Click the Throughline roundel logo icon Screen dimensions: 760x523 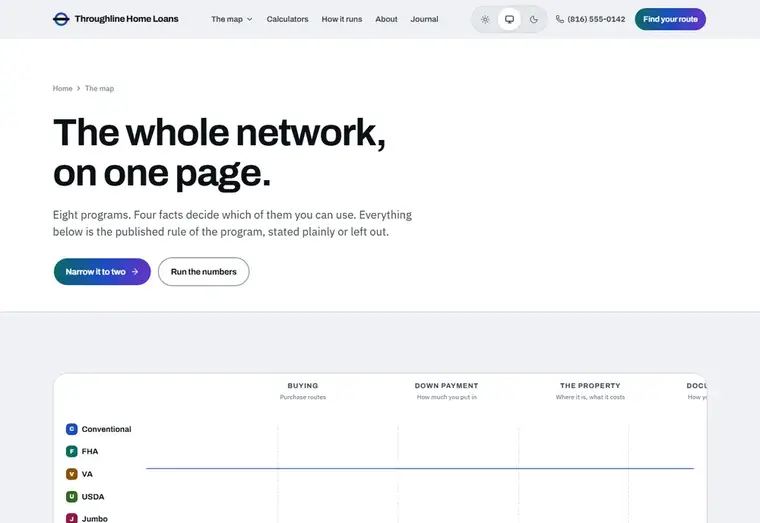(x=61, y=19)
